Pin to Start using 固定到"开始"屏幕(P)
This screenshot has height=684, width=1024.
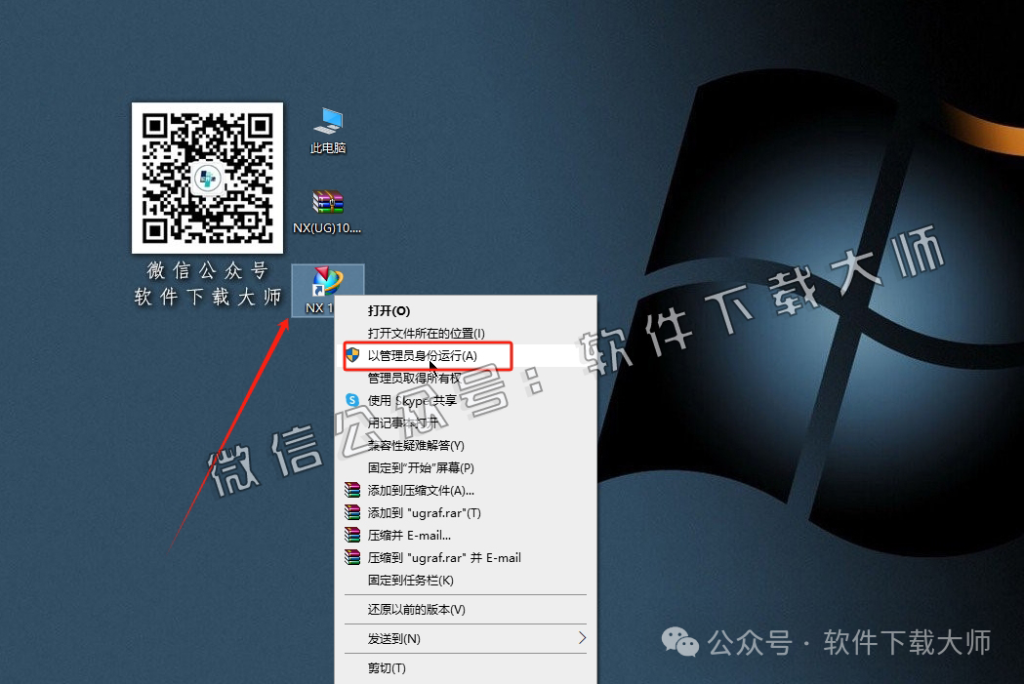pos(420,468)
